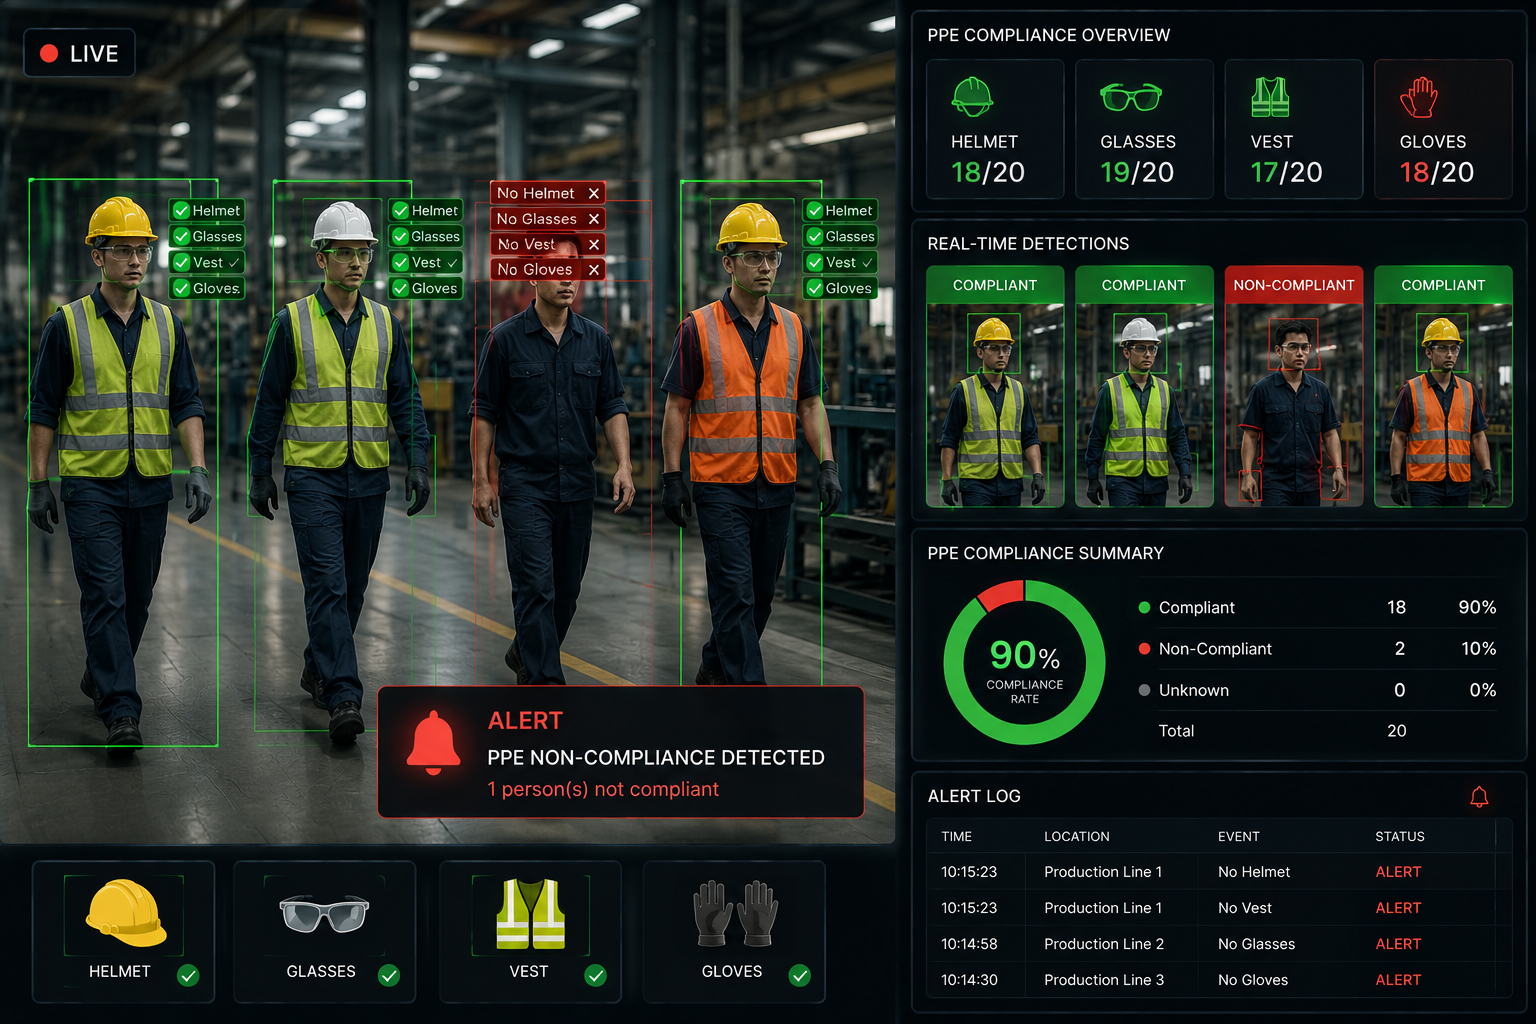Dismiss the No Helmet tag X

(x=594, y=193)
